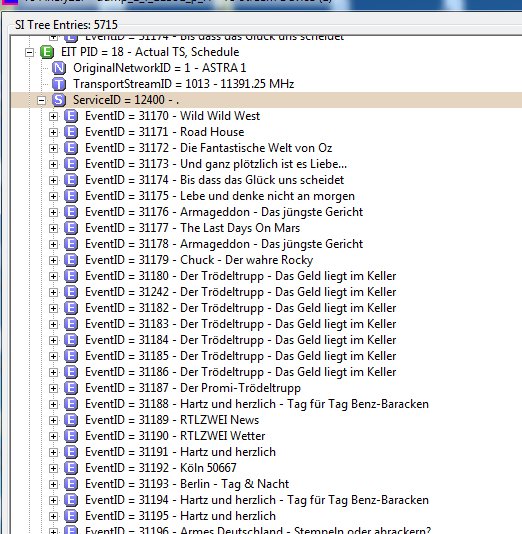Click the E icon for event 31176
This screenshot has width=522, height=534.
71,212
